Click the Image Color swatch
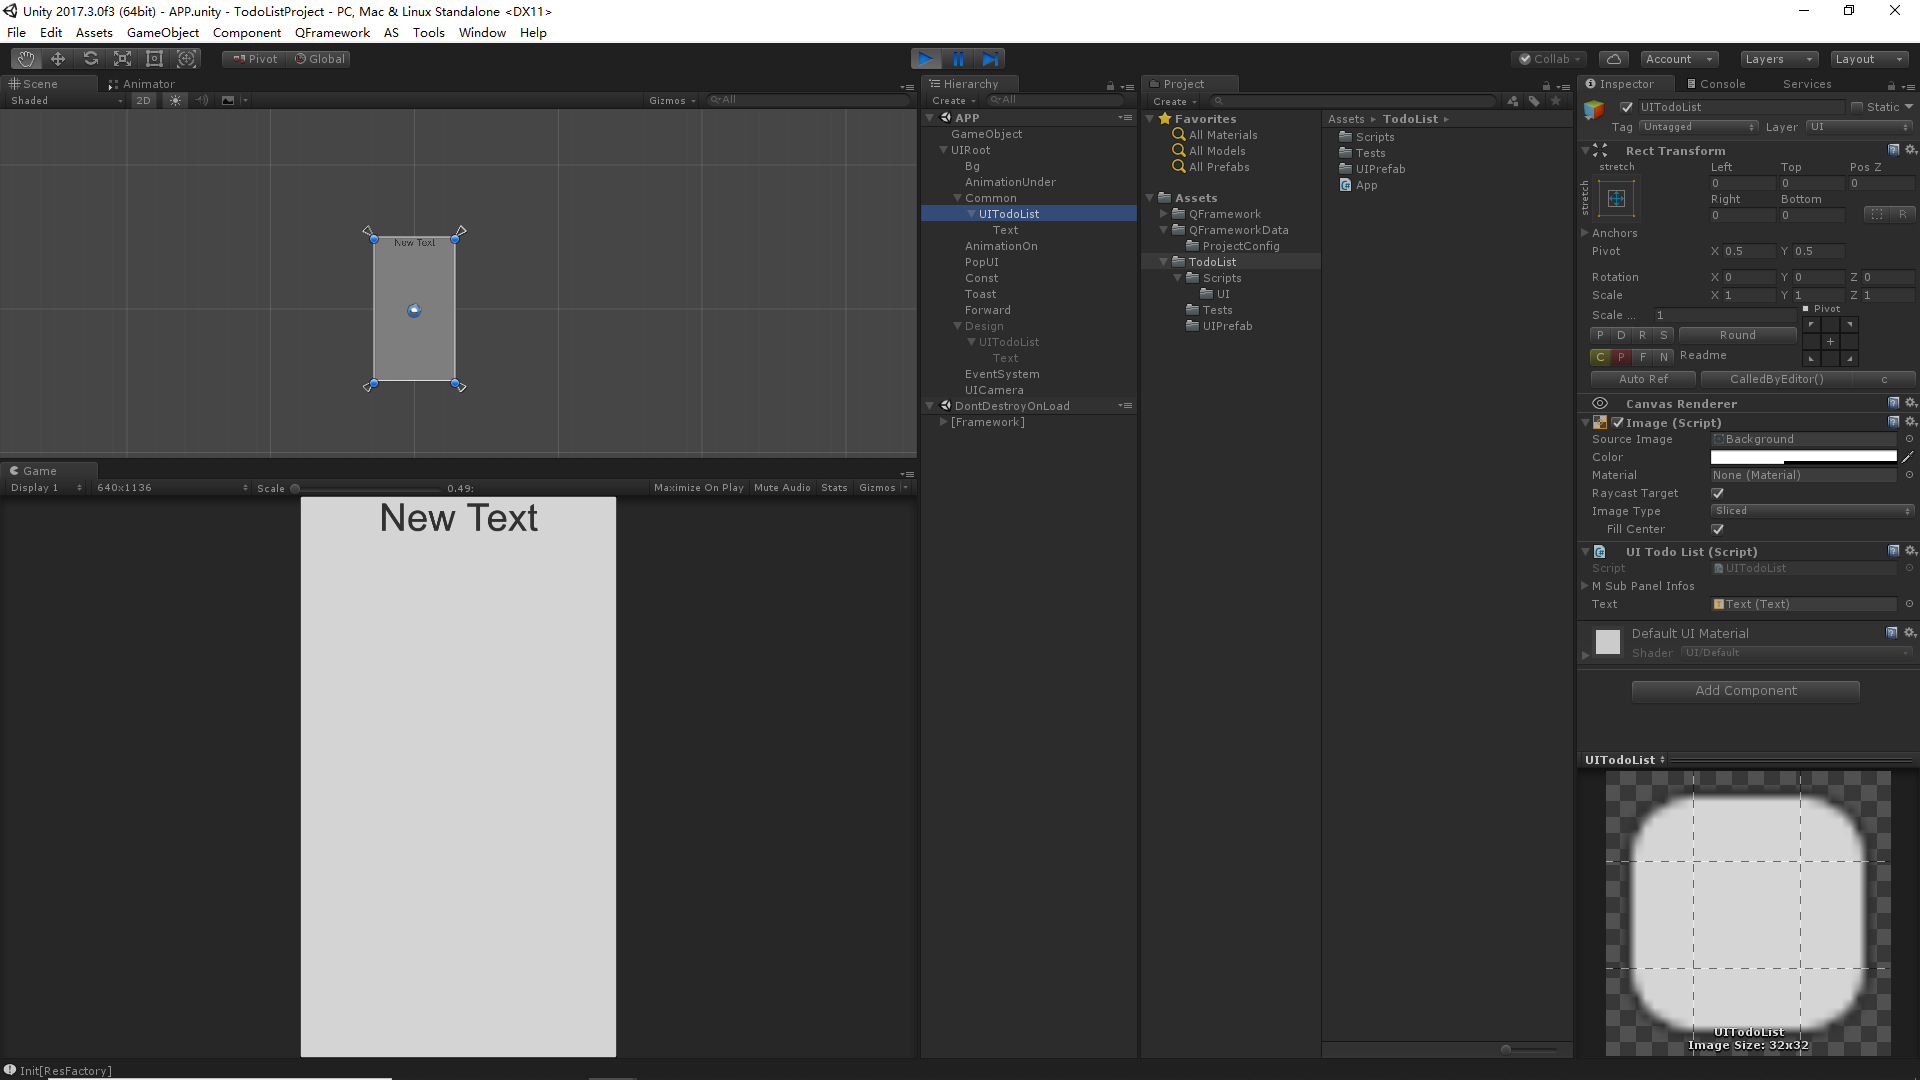The image size is (1920, 1080). coord(1802,457)
